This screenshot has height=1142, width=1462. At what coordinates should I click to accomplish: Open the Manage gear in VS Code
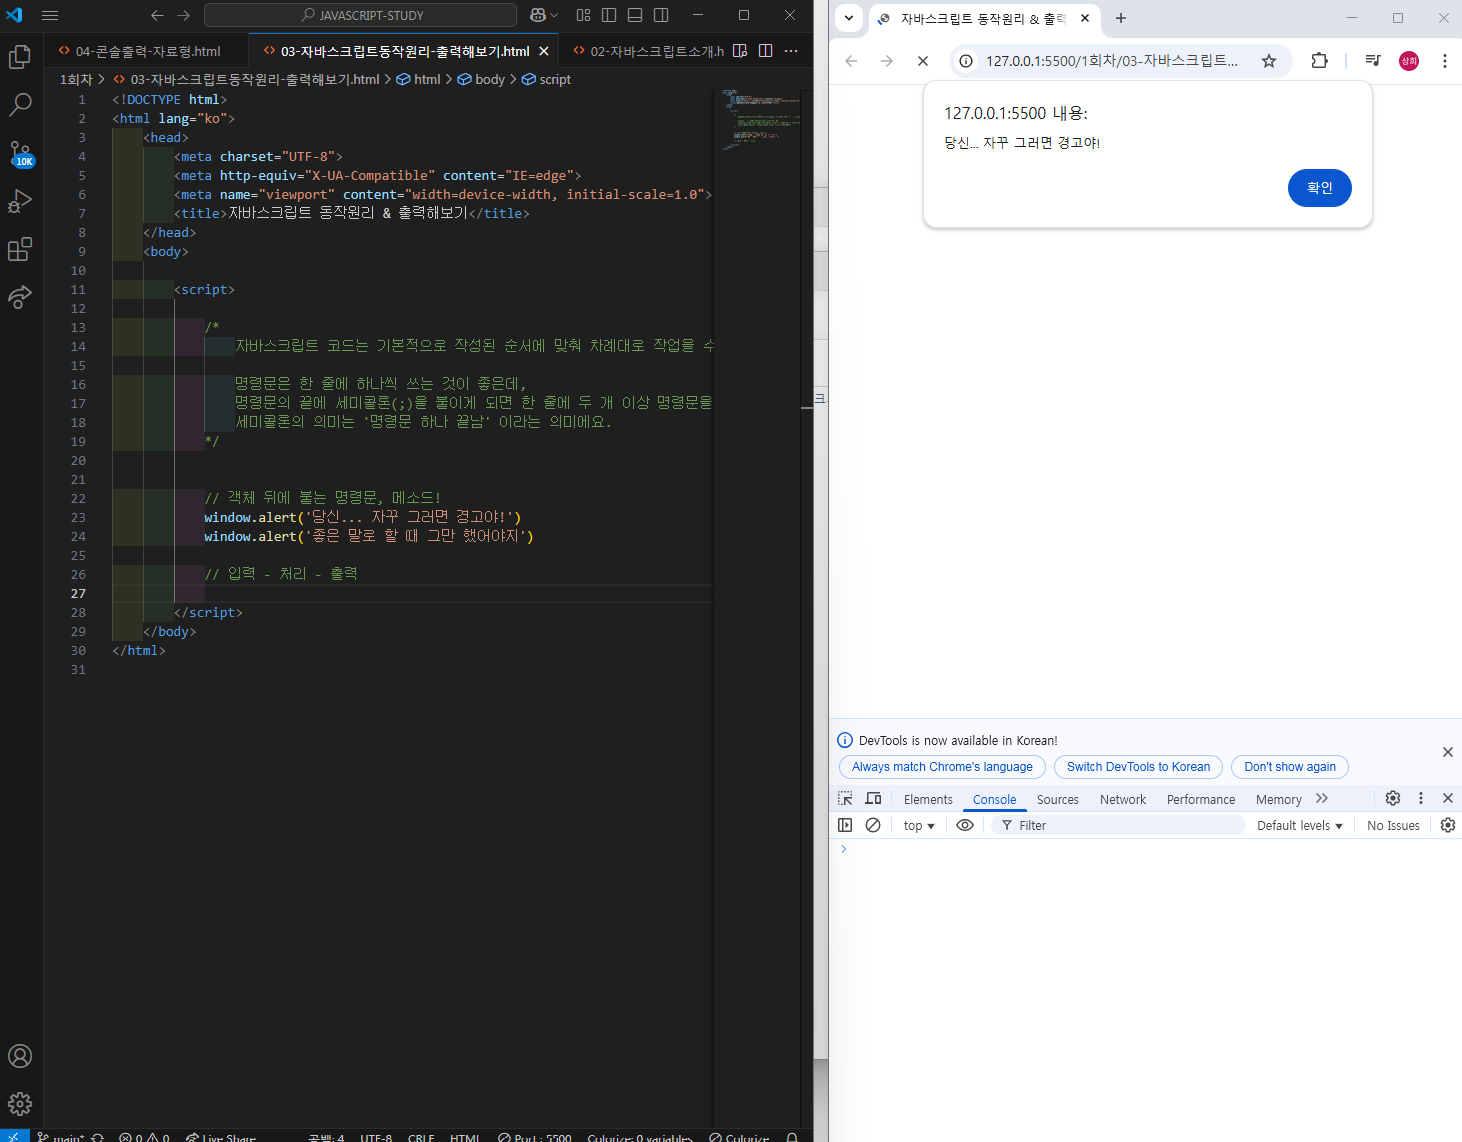[x=20, y=1104]
